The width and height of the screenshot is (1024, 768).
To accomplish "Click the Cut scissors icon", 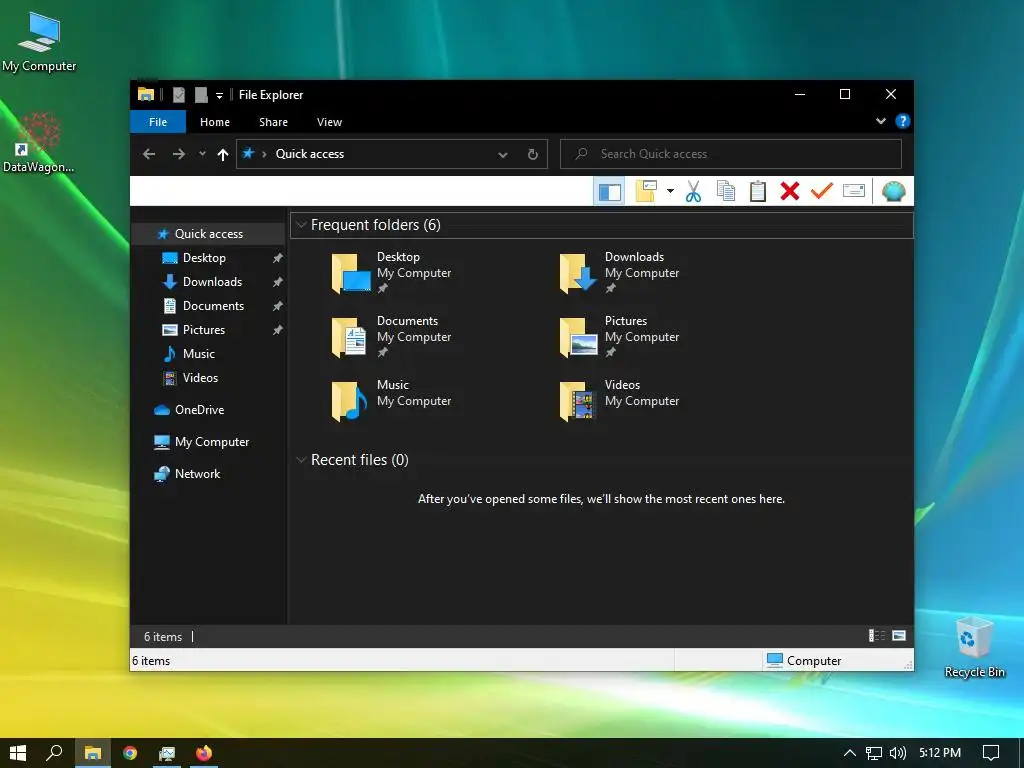I will (x=694, y=191).
